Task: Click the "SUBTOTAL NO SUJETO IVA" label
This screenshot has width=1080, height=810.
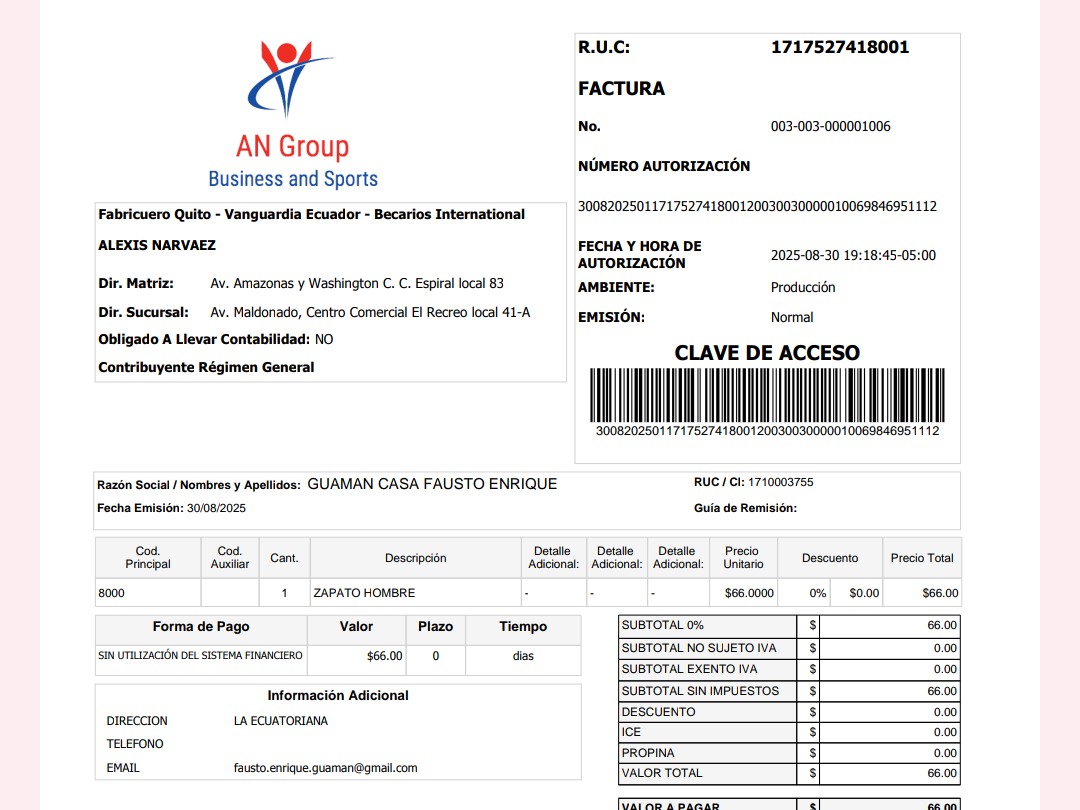Action: pyautogui.click(x=698, y=648)
